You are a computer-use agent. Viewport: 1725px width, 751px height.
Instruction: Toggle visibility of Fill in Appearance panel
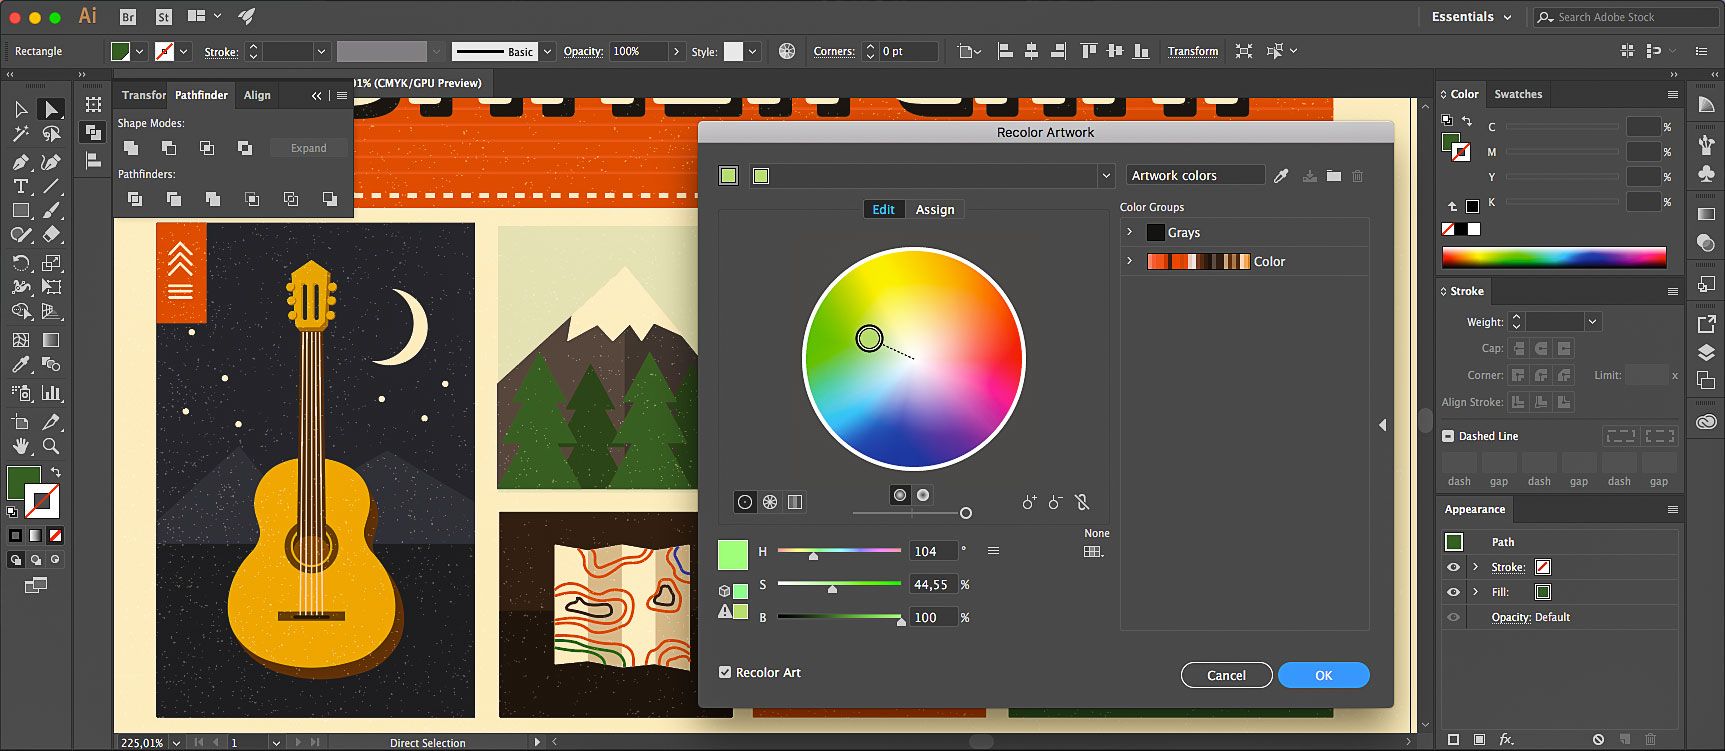[1453, 592]
